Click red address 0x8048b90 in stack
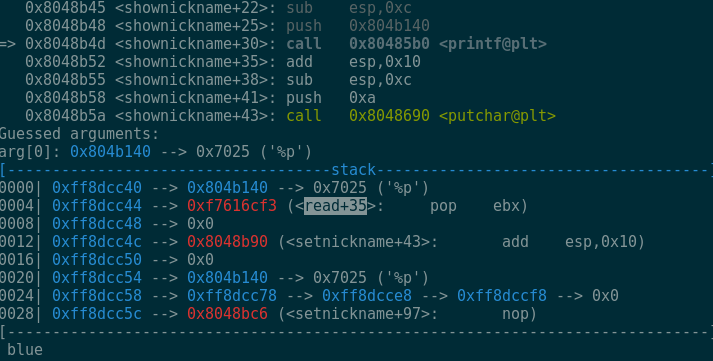The width and height of the screenshot is (713, 361). pos(227,242)
